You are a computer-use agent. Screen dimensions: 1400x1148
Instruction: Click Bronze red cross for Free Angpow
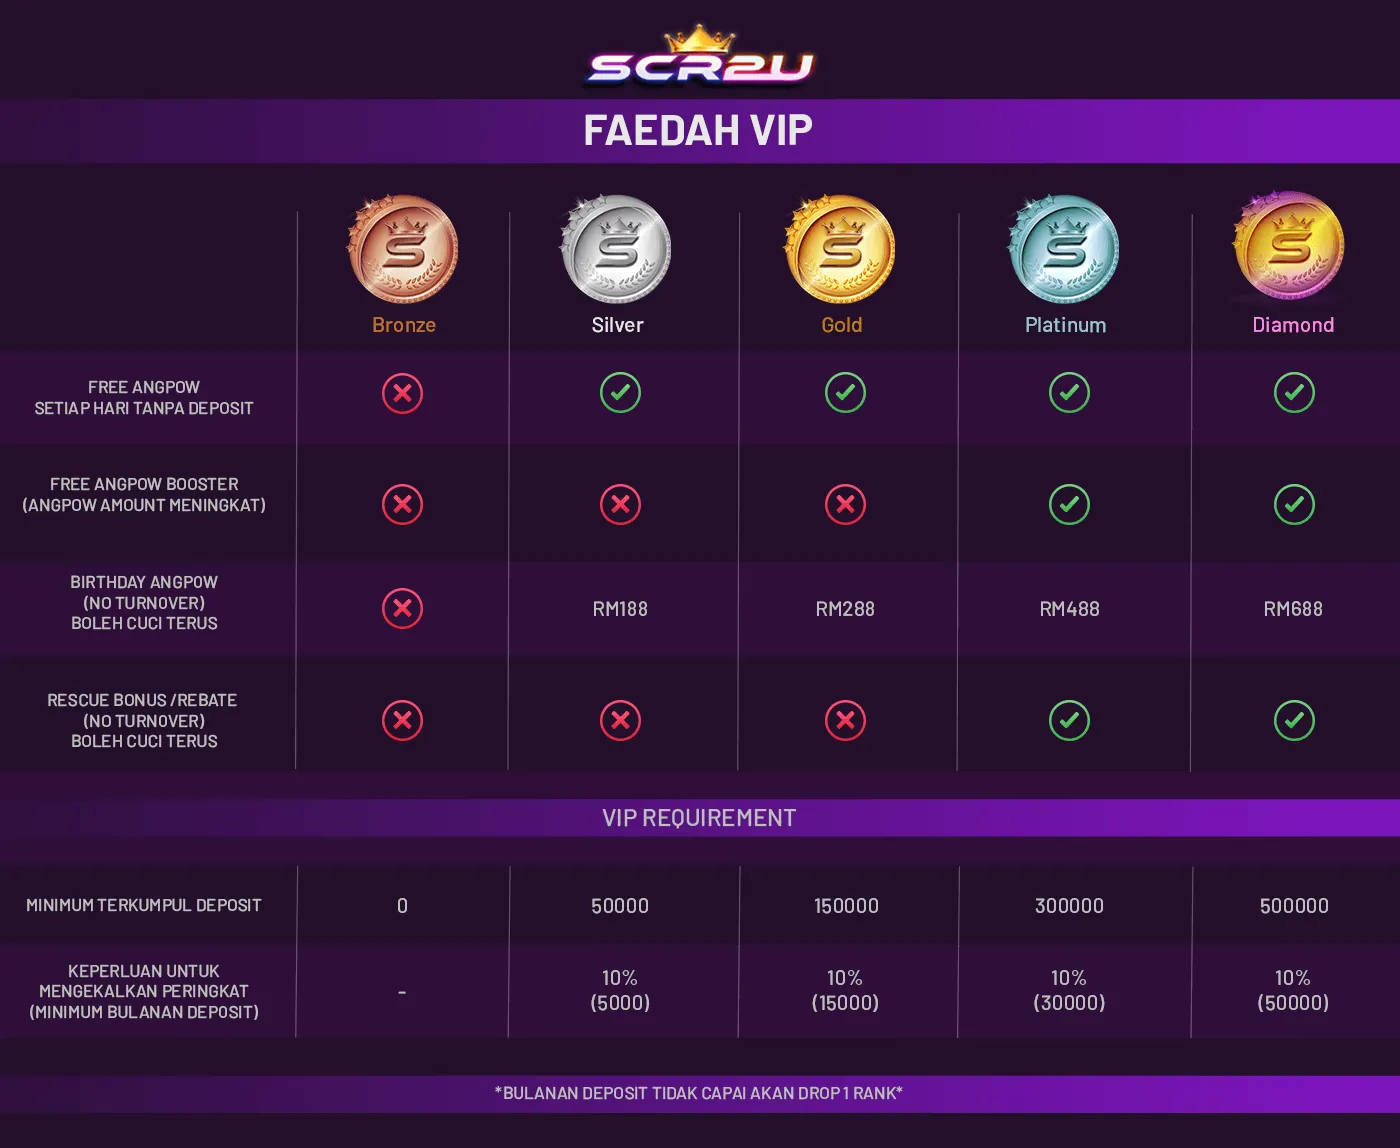[402, 393]
